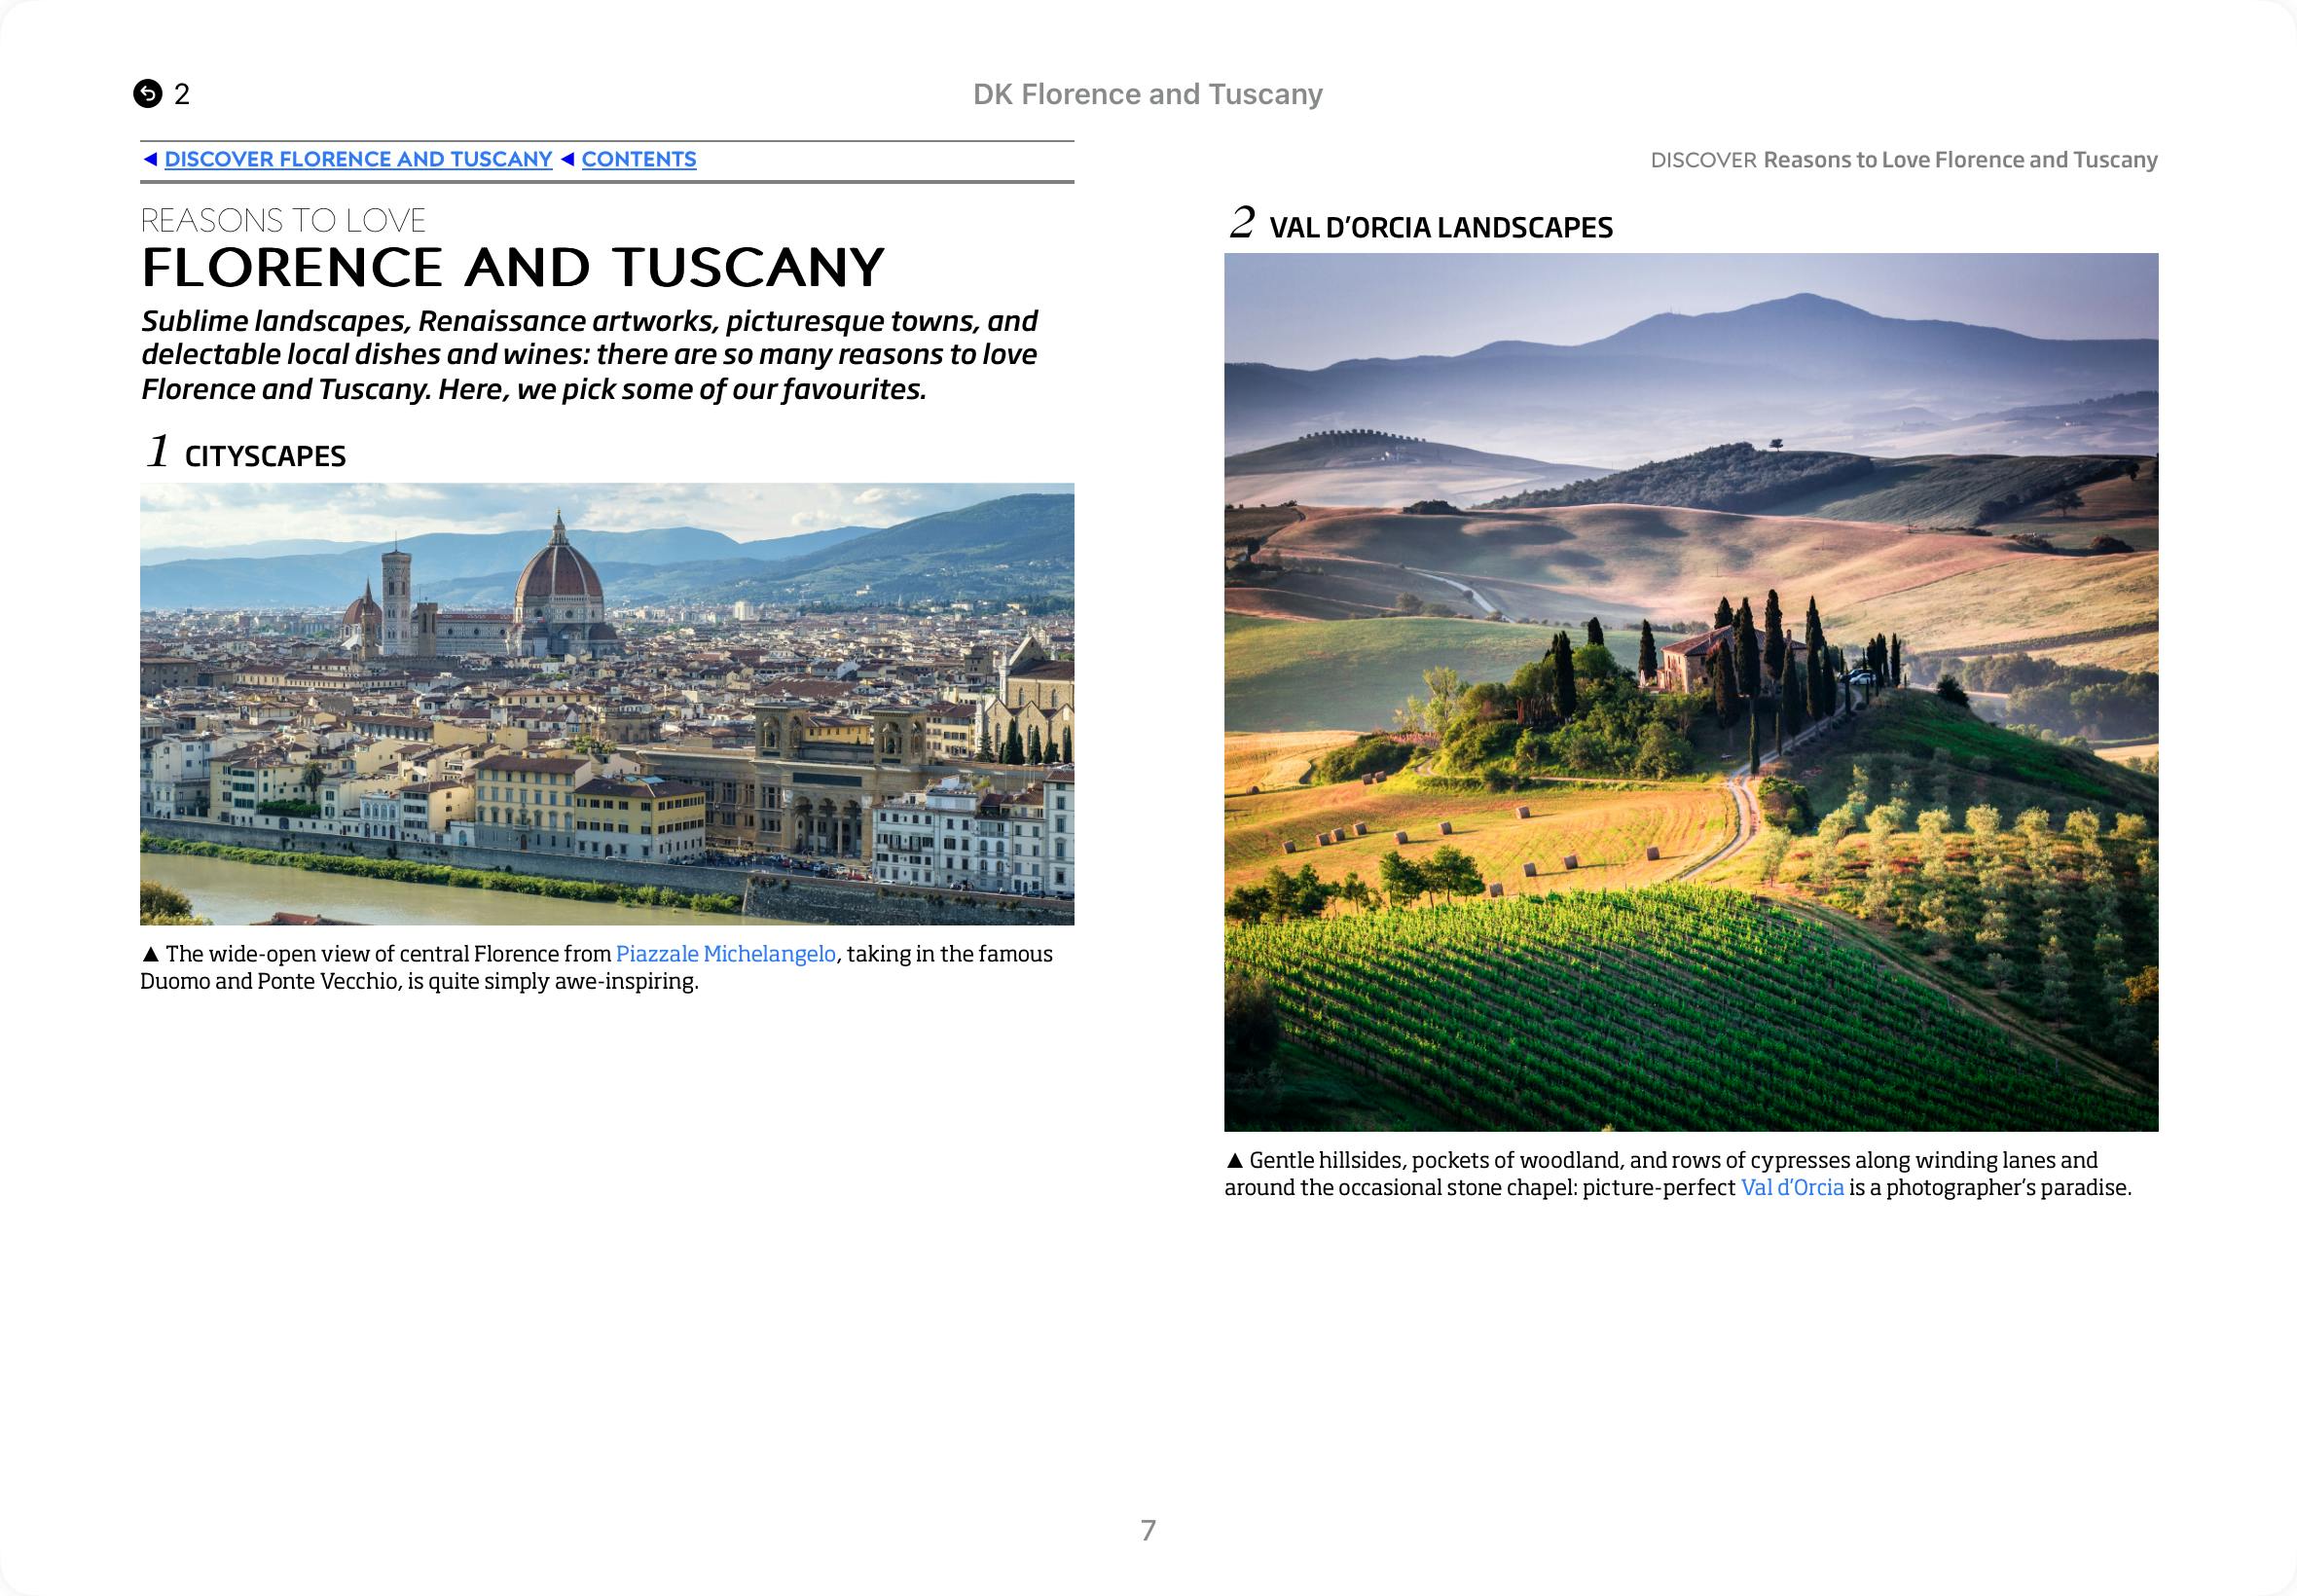Tap the Florence cityscape photo
The image size is (2297, 1596).
[607, 704]
